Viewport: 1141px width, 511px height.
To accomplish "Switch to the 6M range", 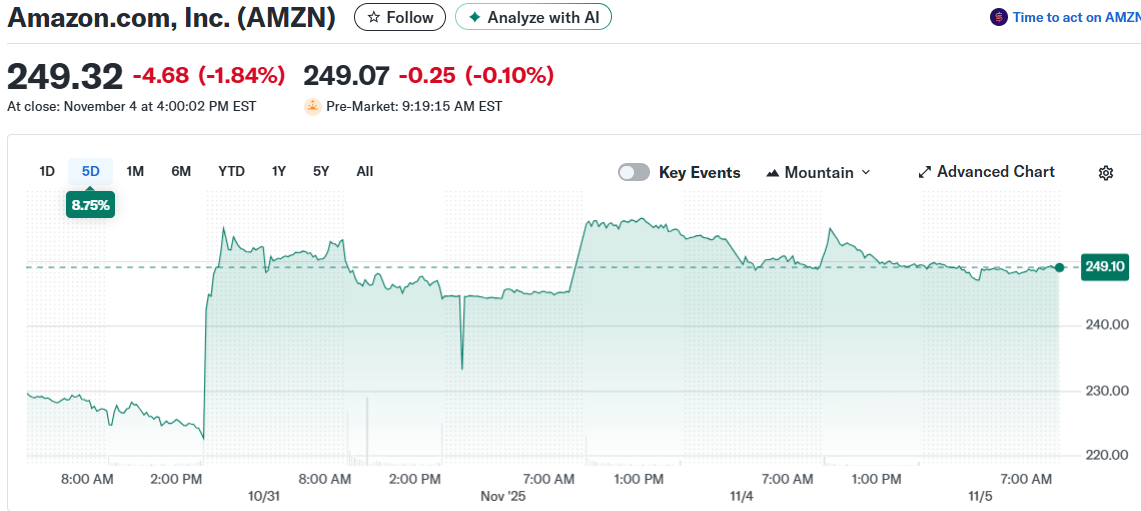I will 181,171.
